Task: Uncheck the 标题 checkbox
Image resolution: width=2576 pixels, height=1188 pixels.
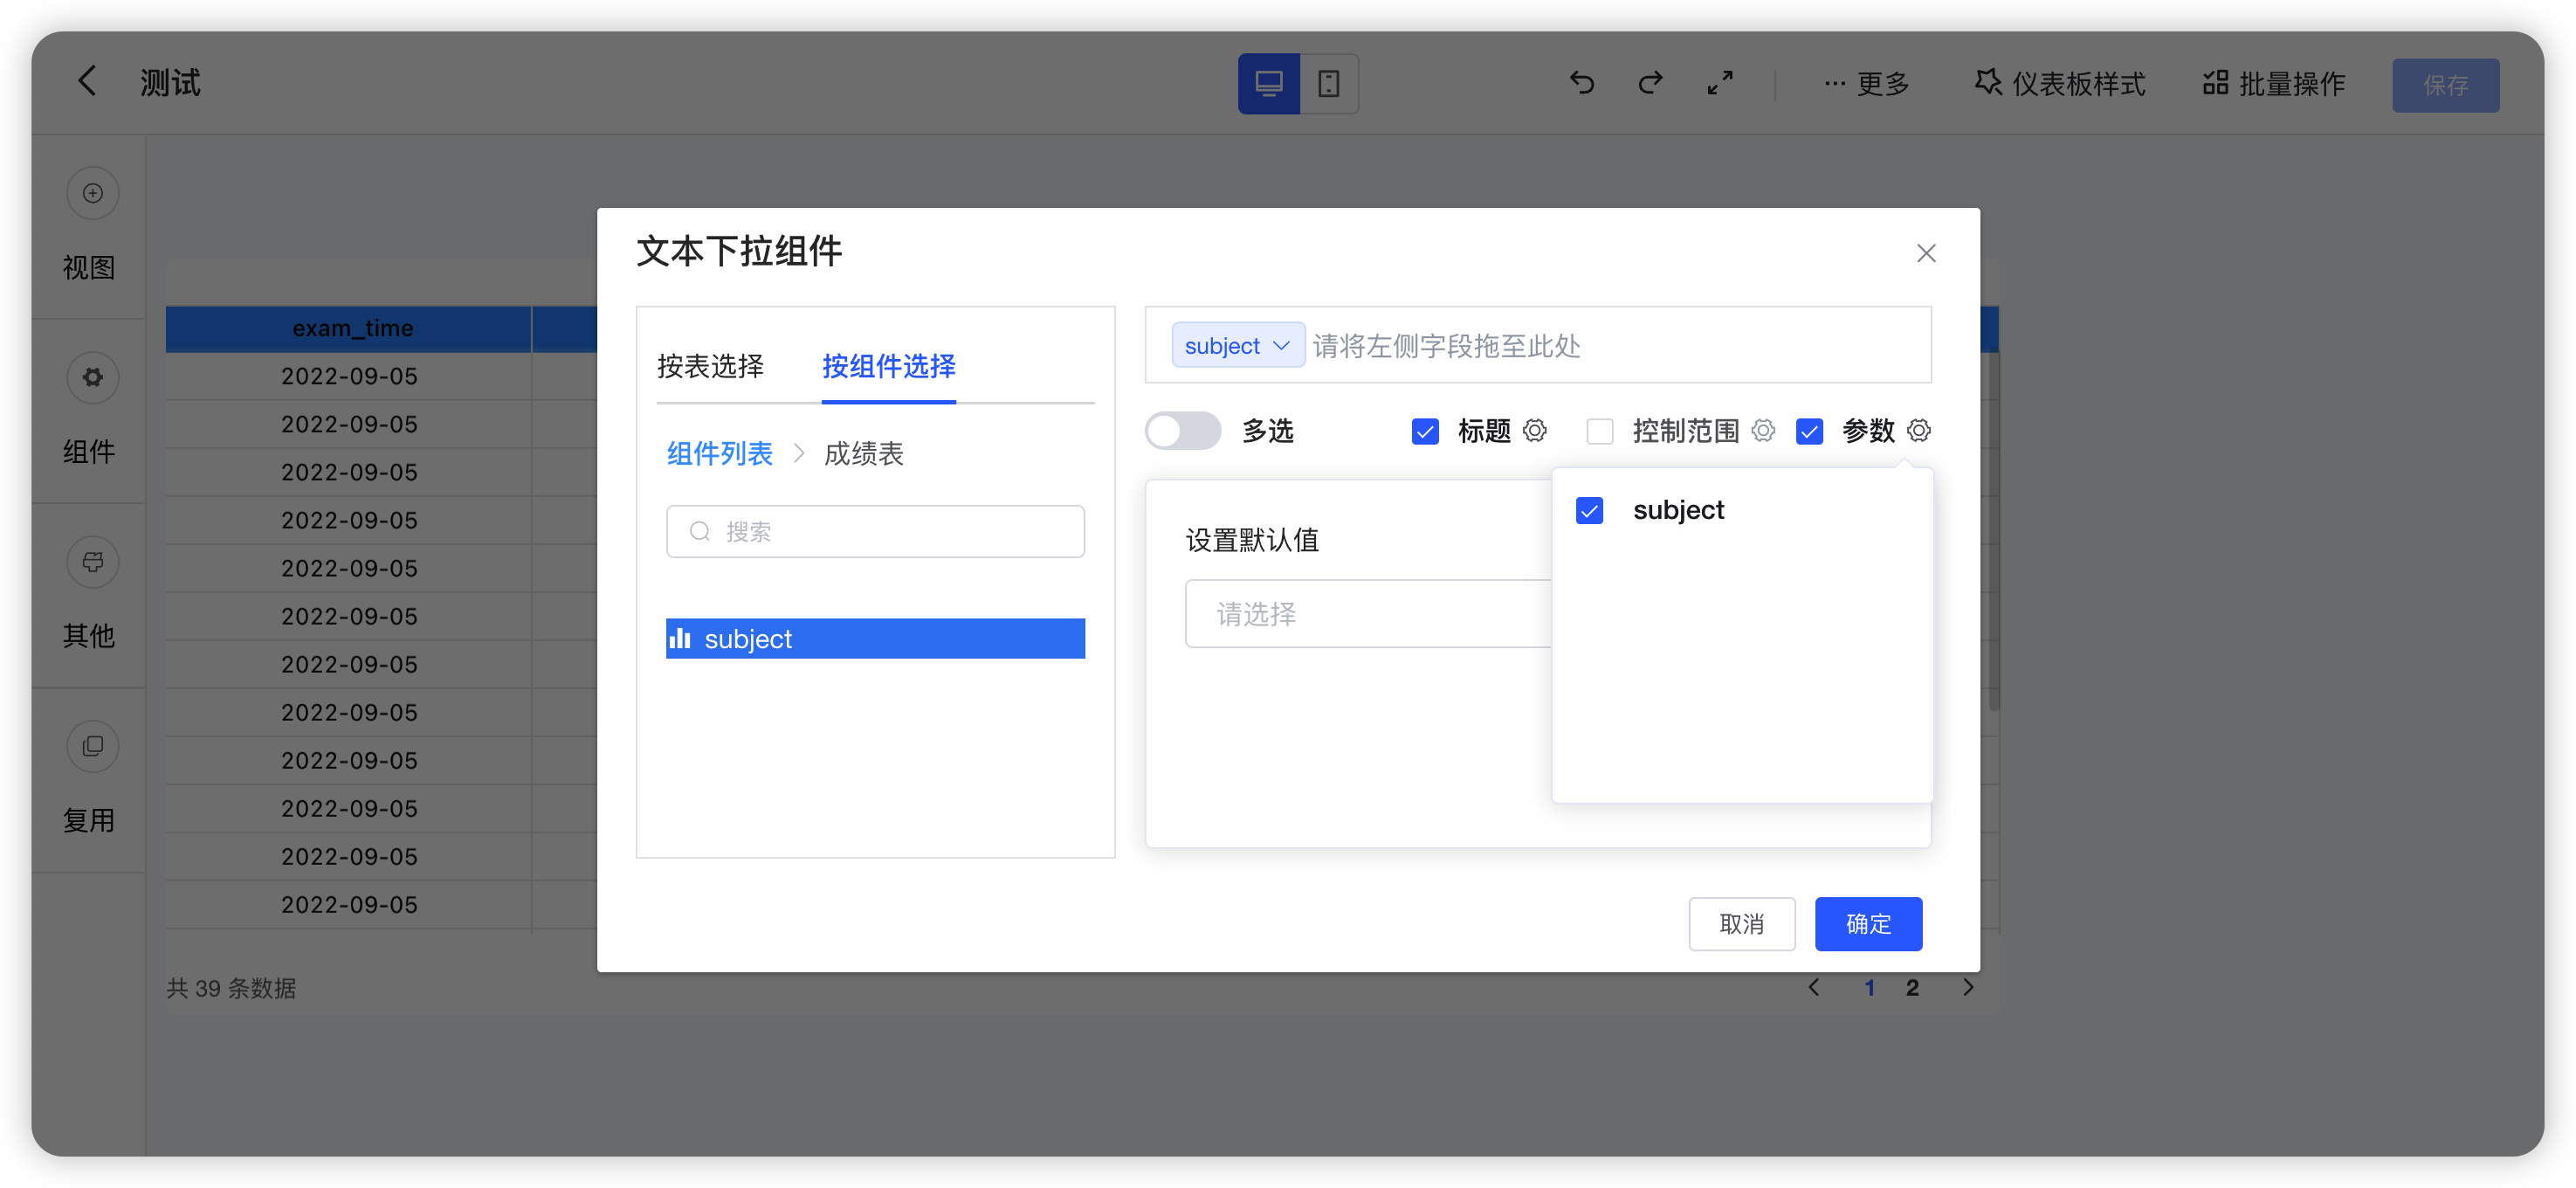Action: 1425,431
